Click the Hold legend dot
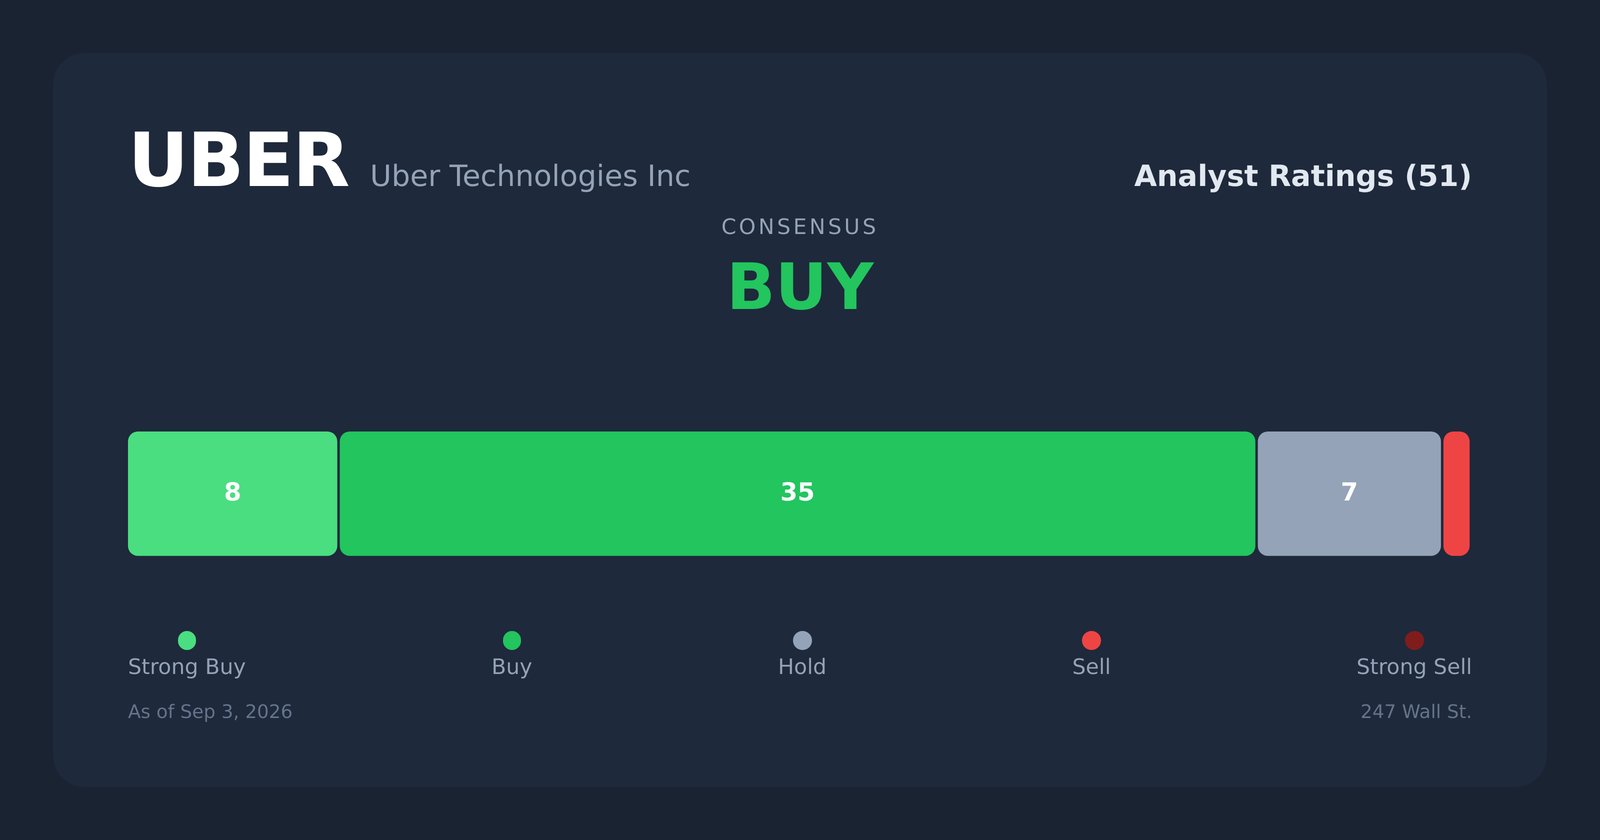The width and height of the screenshot is (1600, 840). click(x=802, y=640)
